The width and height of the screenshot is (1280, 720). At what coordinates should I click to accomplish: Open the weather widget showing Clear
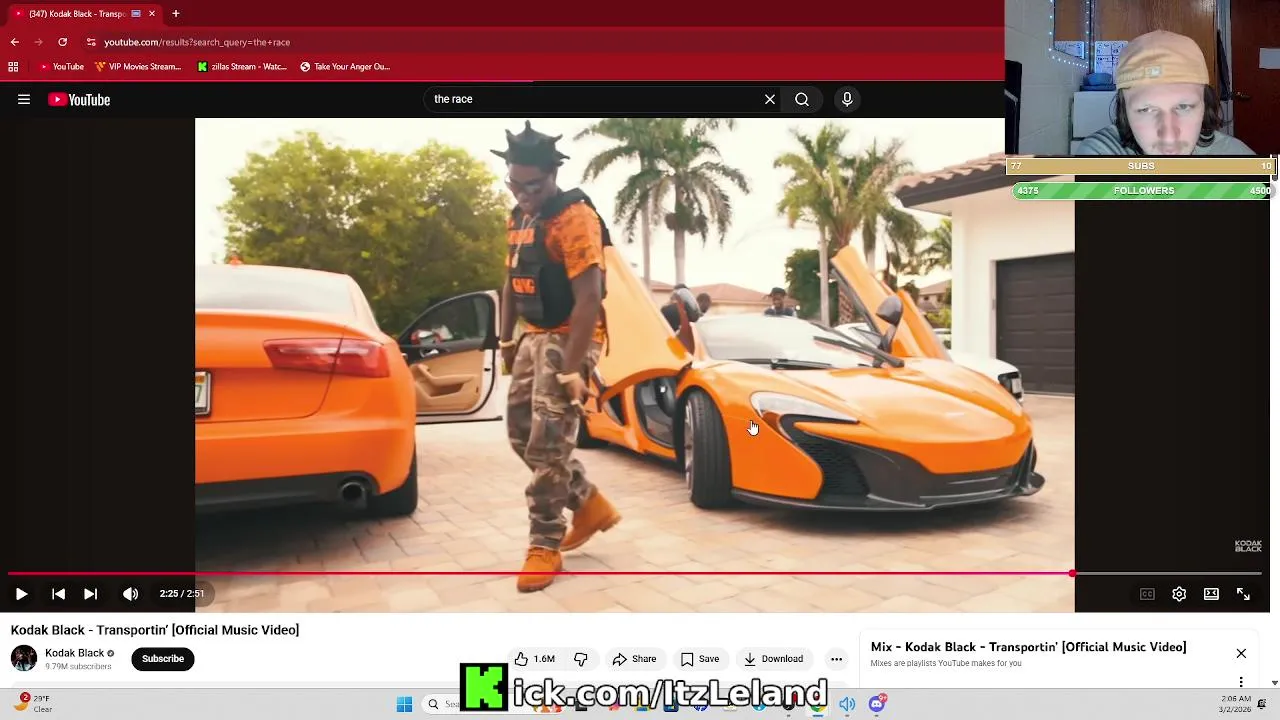point(35,704)
